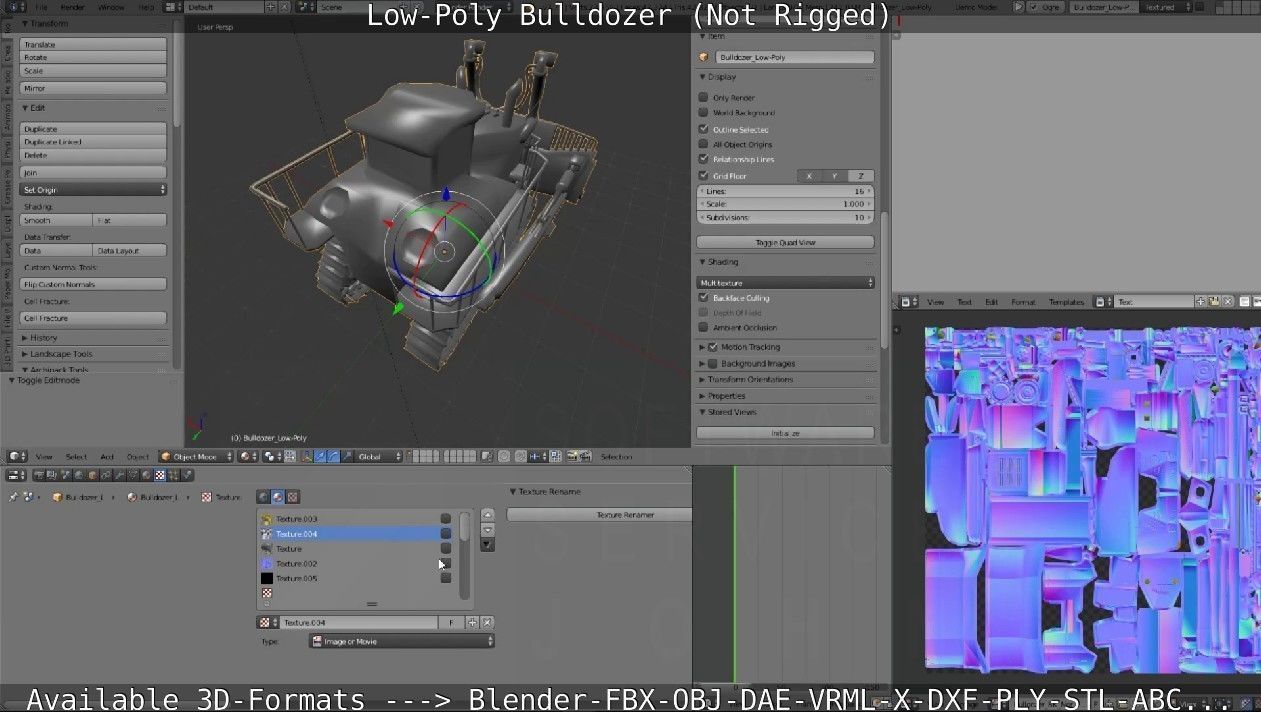Uncheck Backface Culling option

[x=703, y=298]
